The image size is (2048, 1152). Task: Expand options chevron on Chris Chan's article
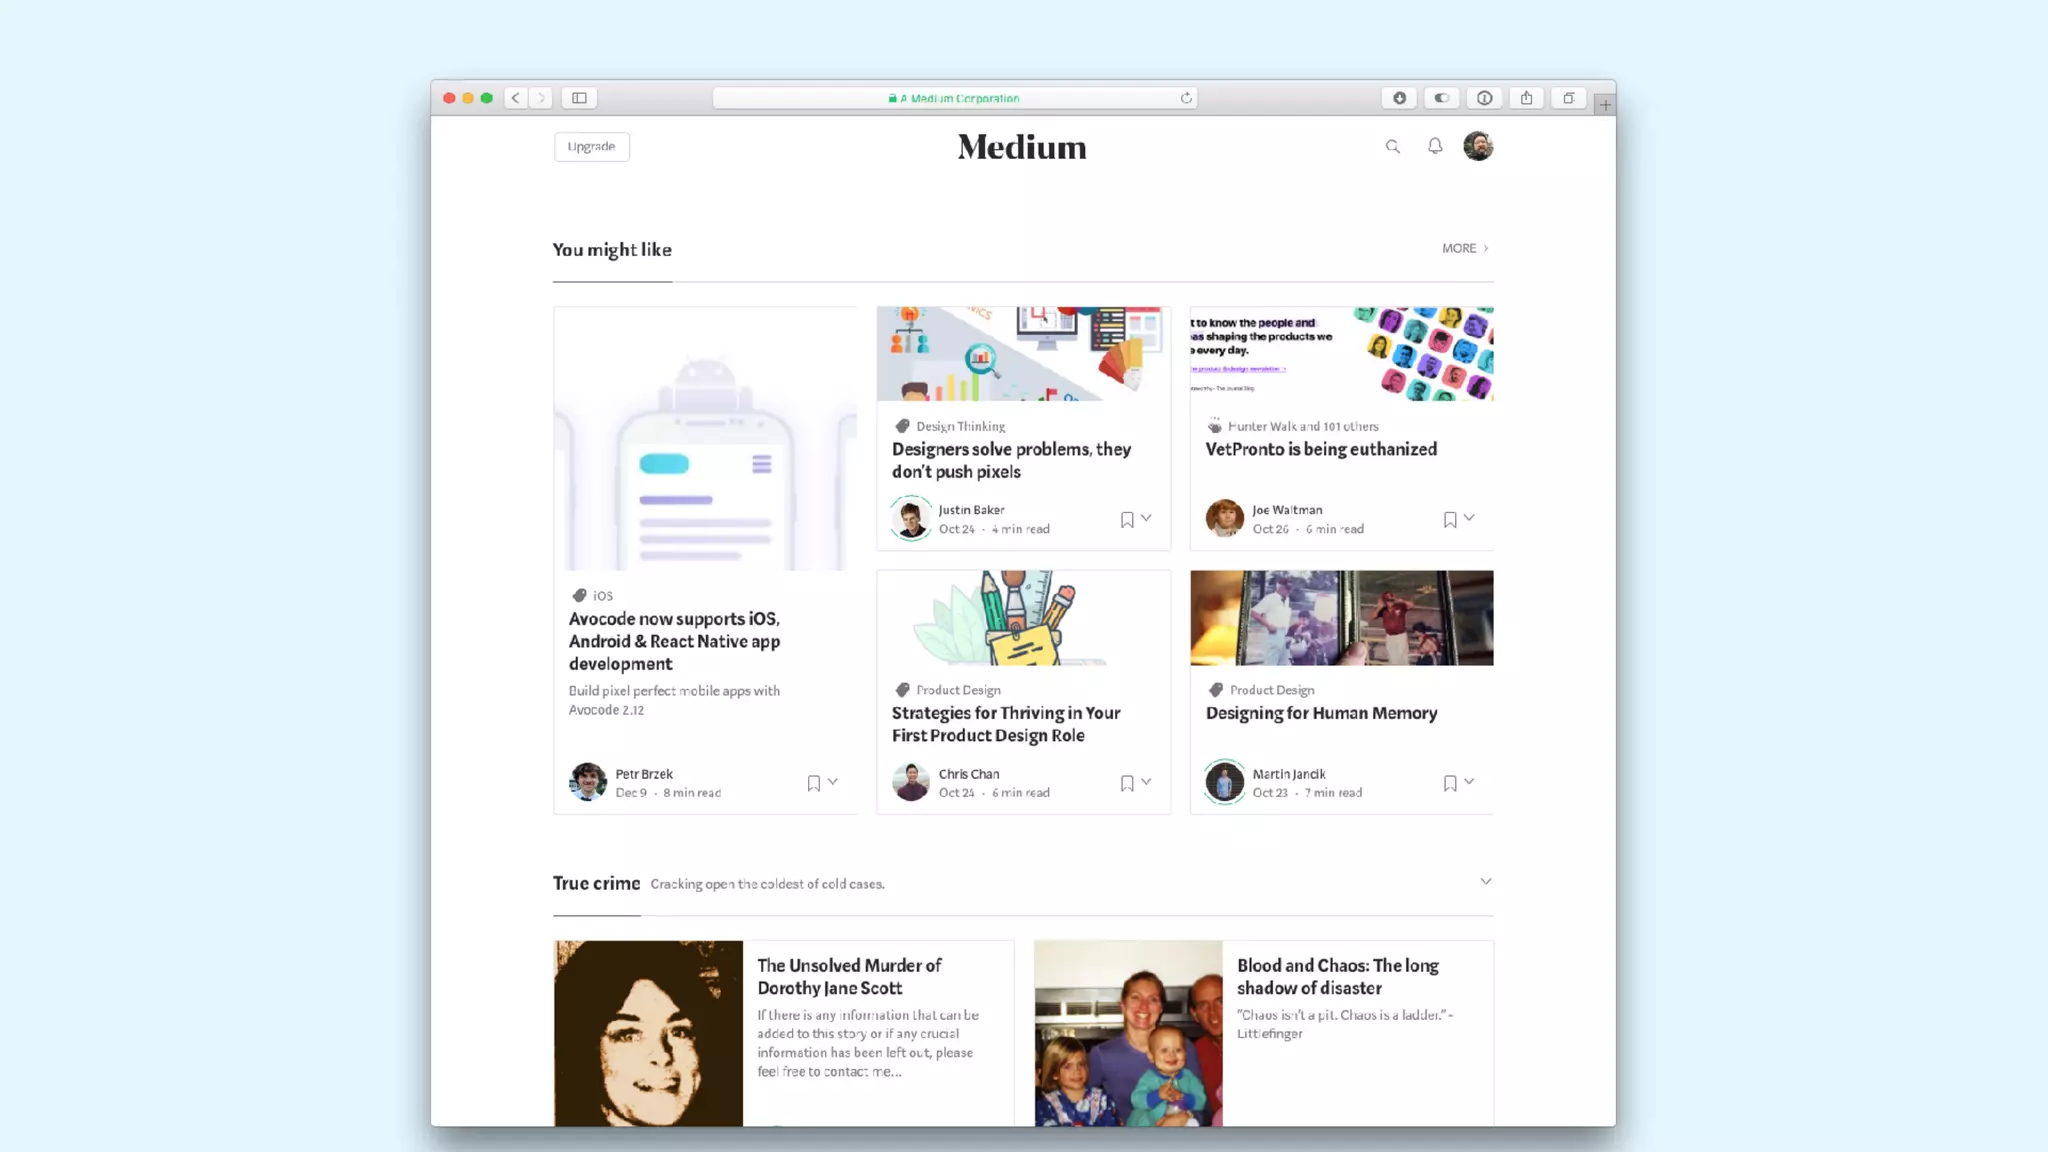1146,782
